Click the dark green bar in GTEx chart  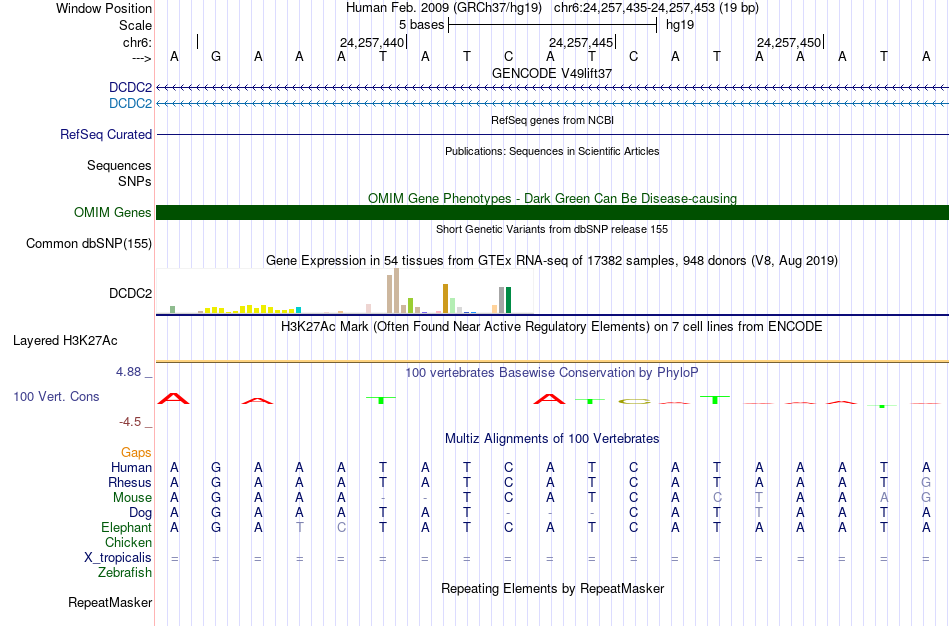(x=509, y=300)
